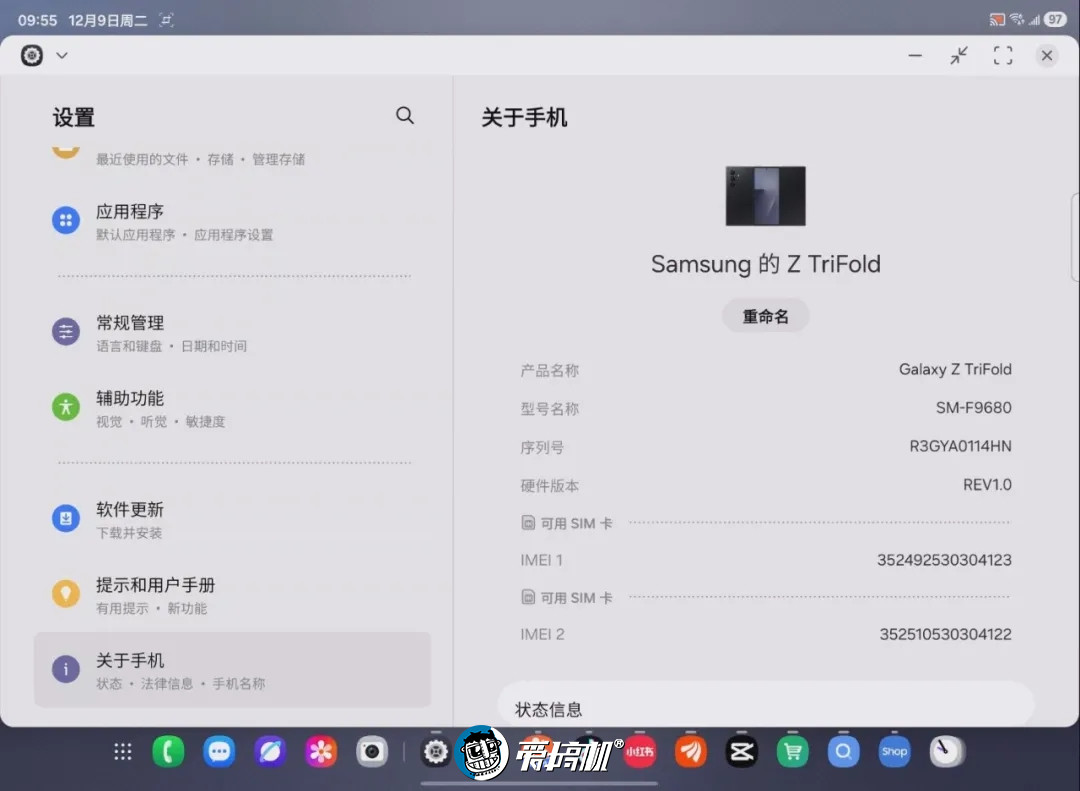Tap the model number SM-F9680
1080x791 pixels.
pos(973,408)
